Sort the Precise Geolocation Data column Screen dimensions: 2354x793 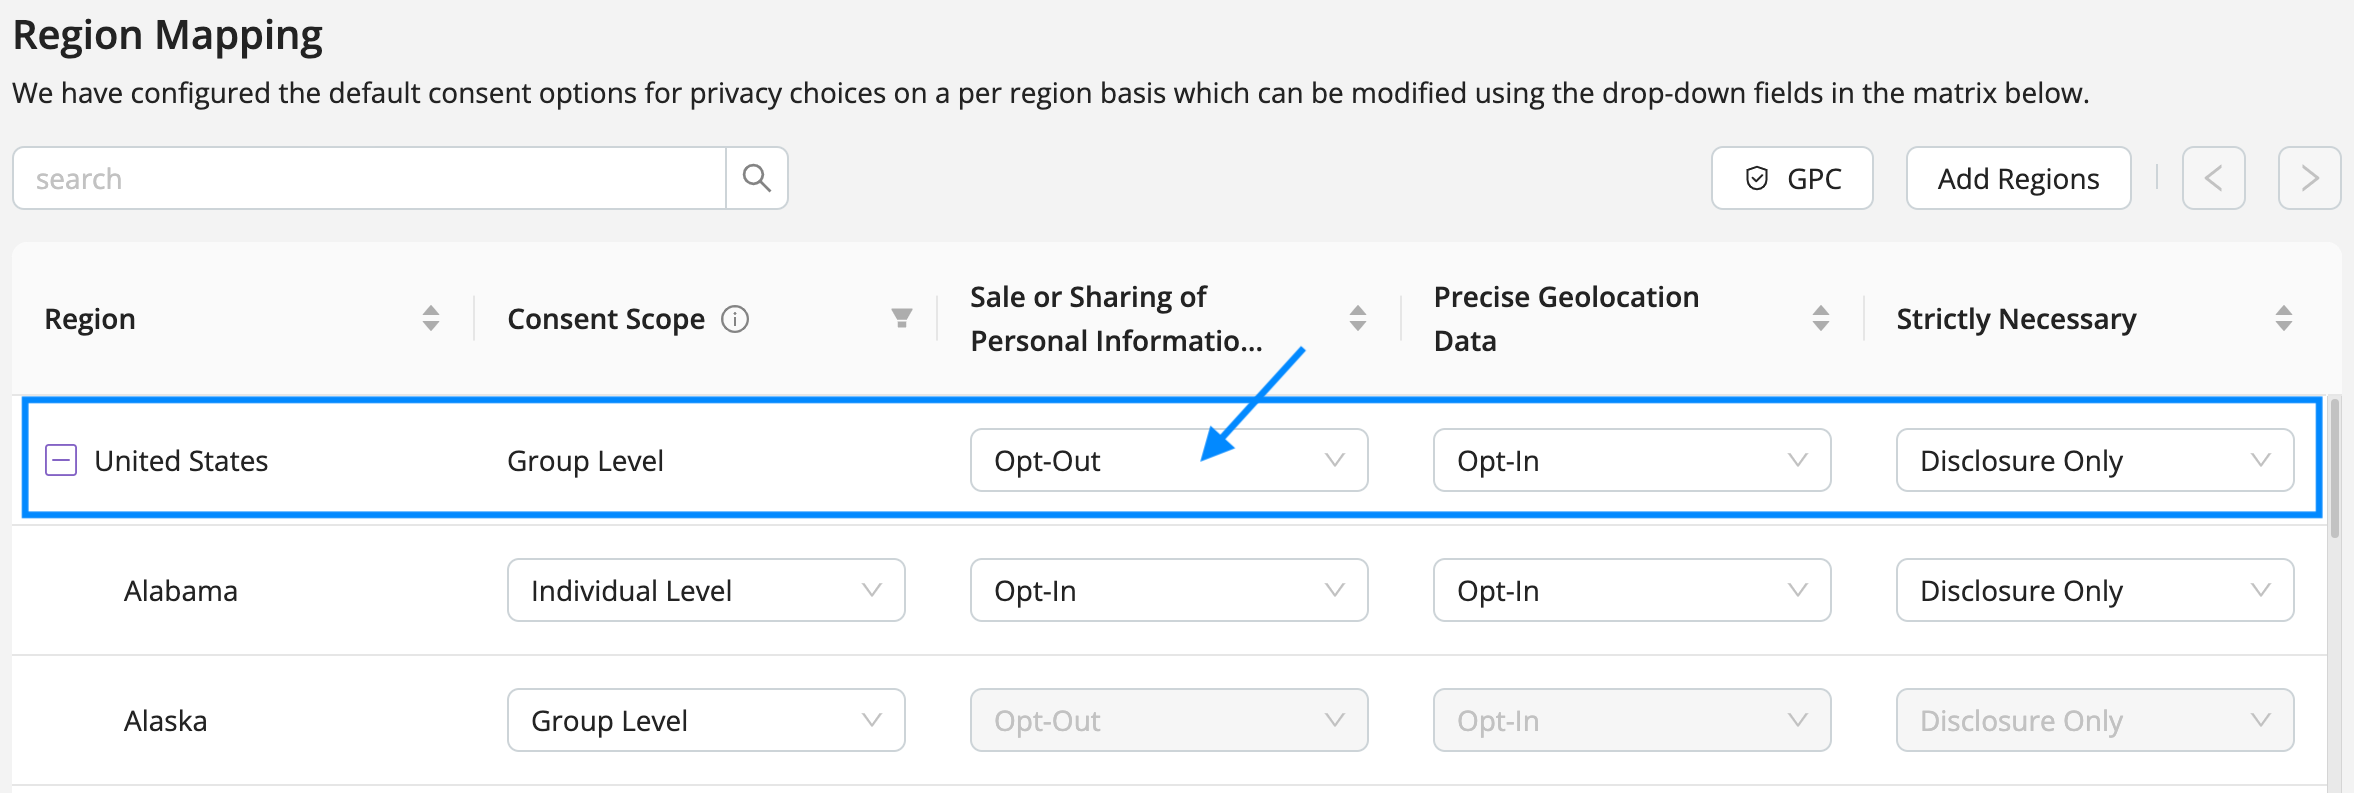tap(1821, 319)
